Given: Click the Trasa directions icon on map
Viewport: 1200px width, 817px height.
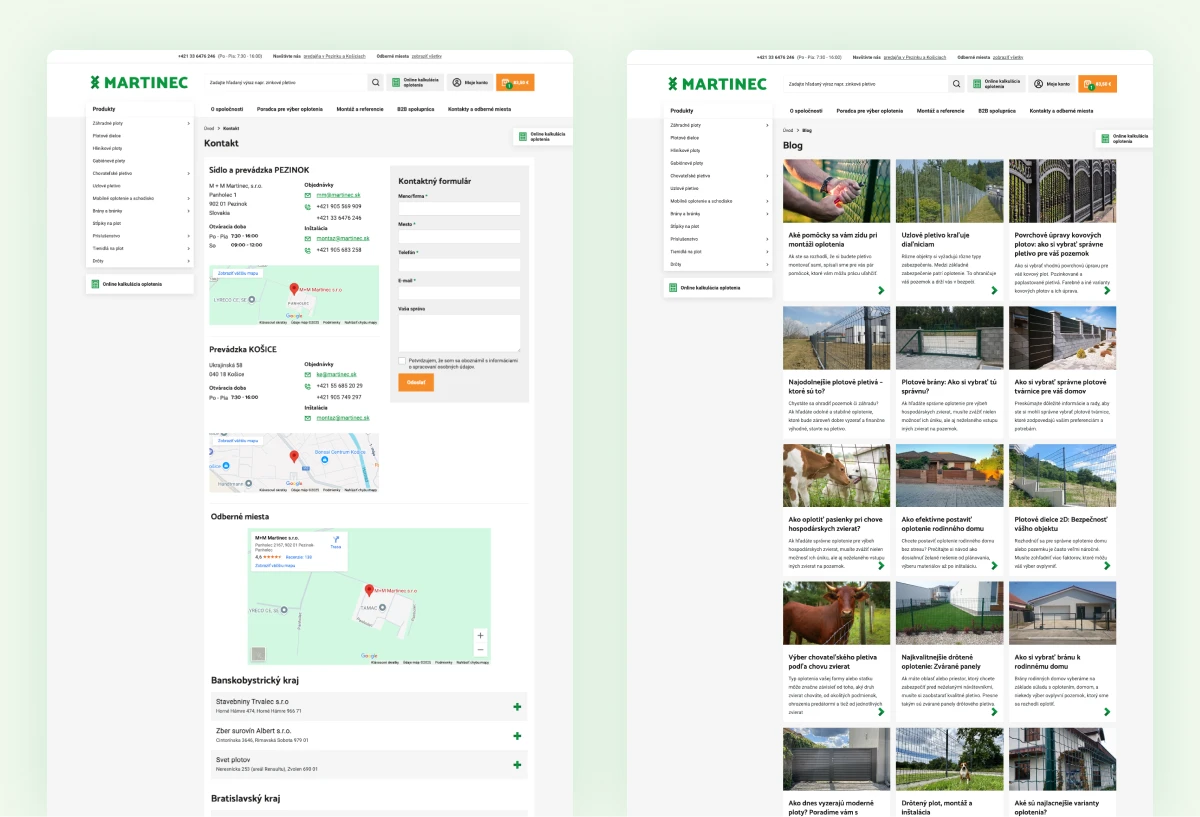Looking at the screenshot, I should click(x=336, y=539).
